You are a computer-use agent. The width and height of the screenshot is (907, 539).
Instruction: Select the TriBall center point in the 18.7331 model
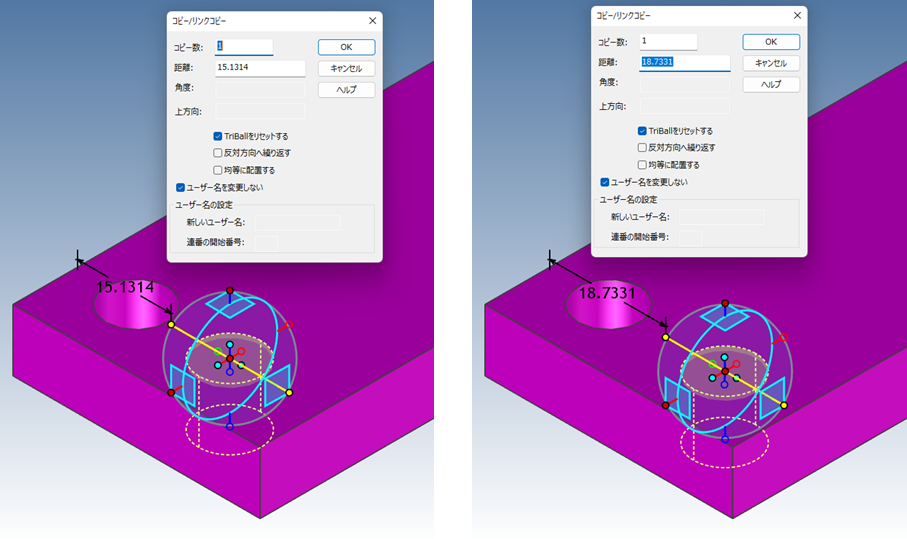pos(725,371)
